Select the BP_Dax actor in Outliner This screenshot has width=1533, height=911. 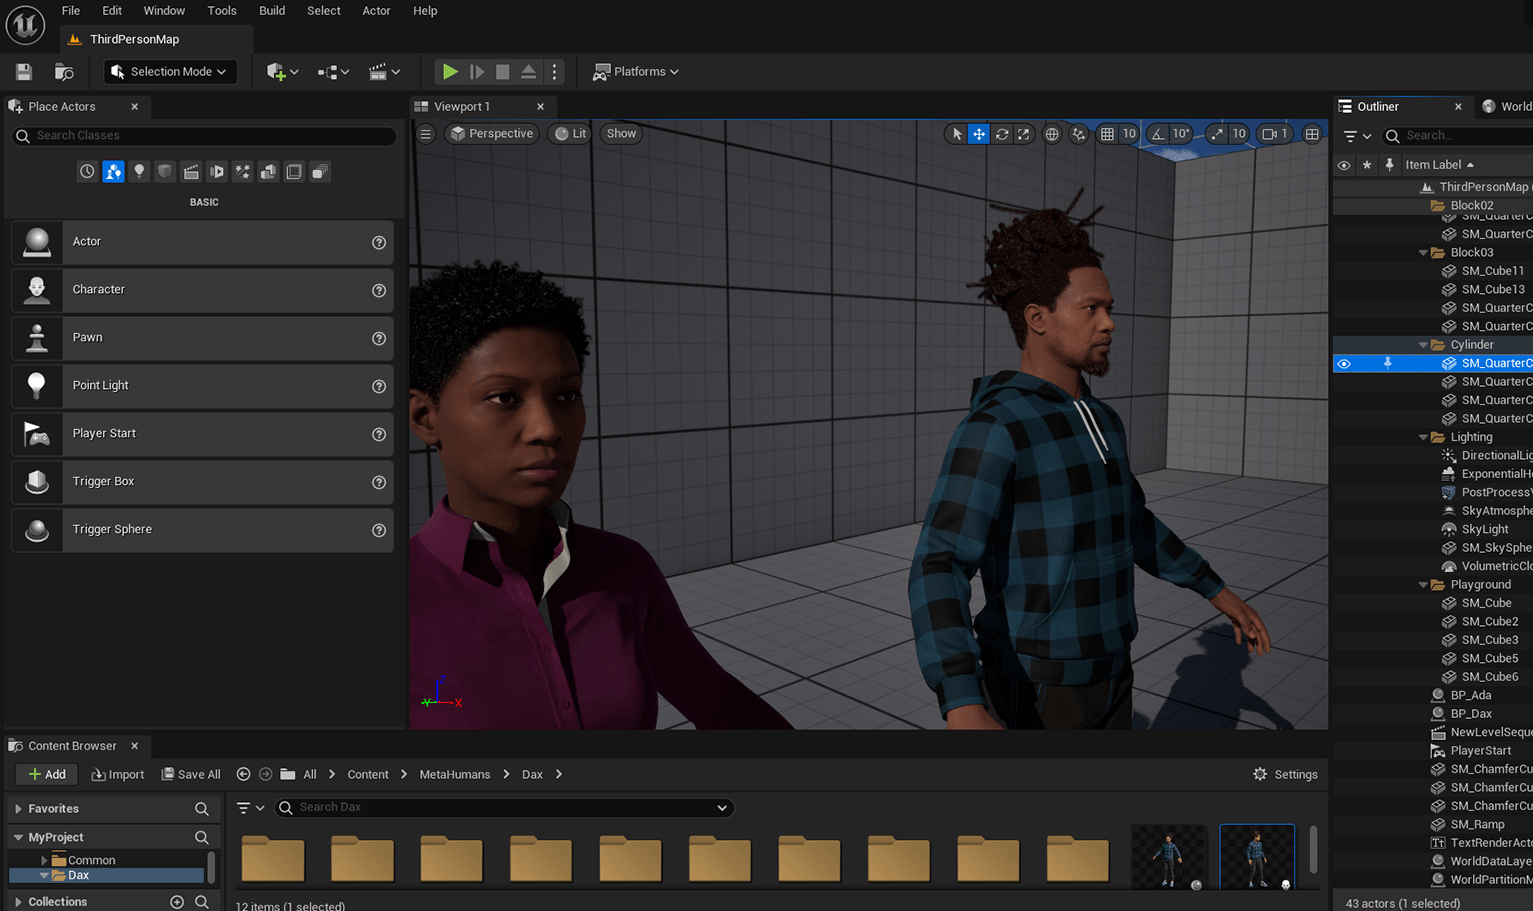tap(1471, 714)
